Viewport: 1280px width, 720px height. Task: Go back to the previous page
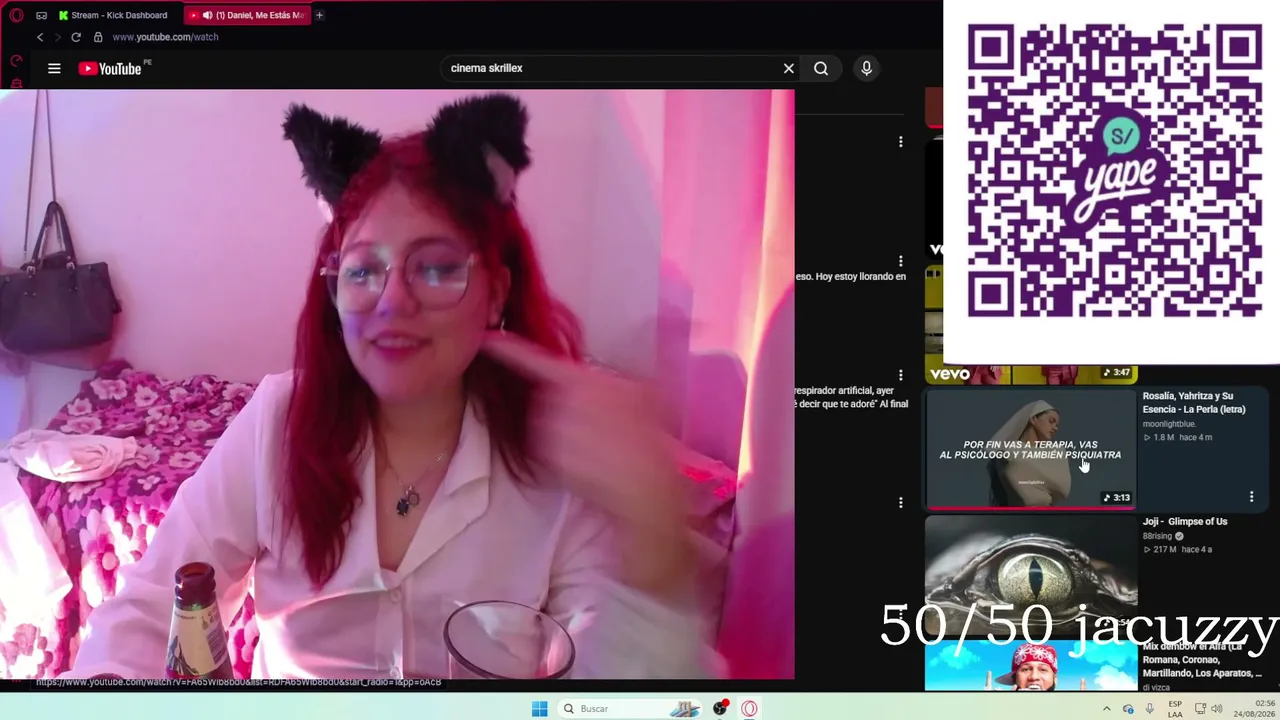tap(40, 37)
